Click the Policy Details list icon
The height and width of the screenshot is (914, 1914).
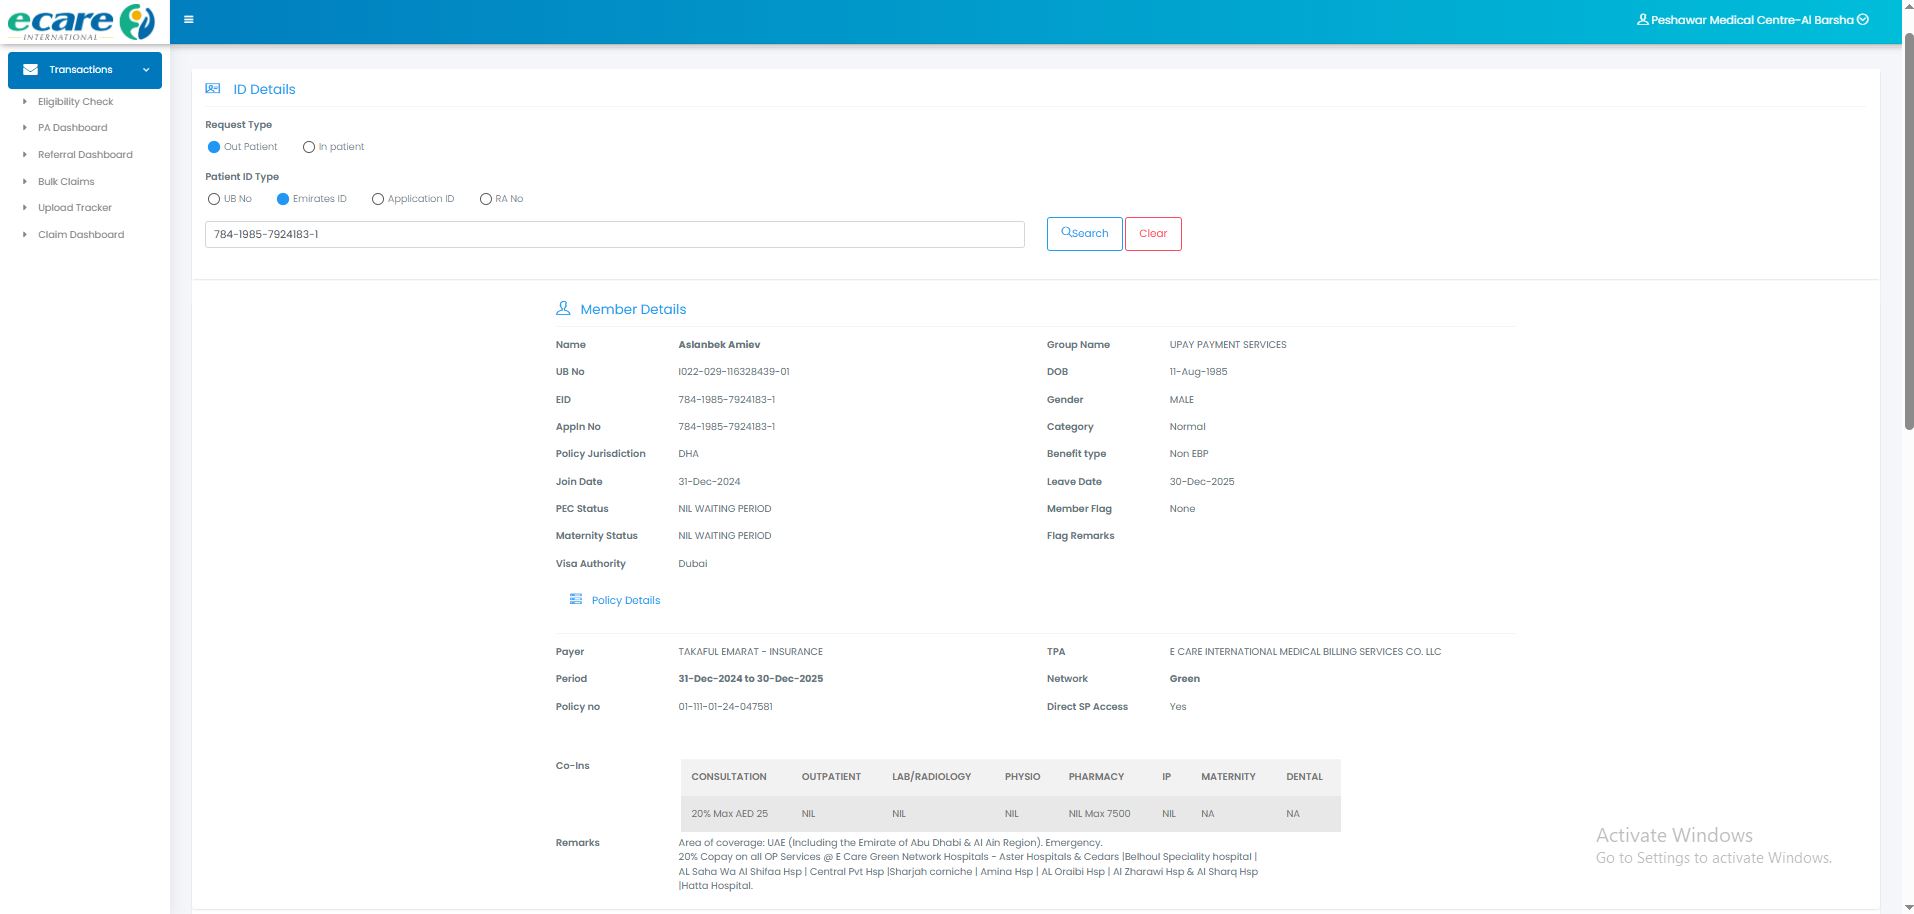click(x=576, y=600)
